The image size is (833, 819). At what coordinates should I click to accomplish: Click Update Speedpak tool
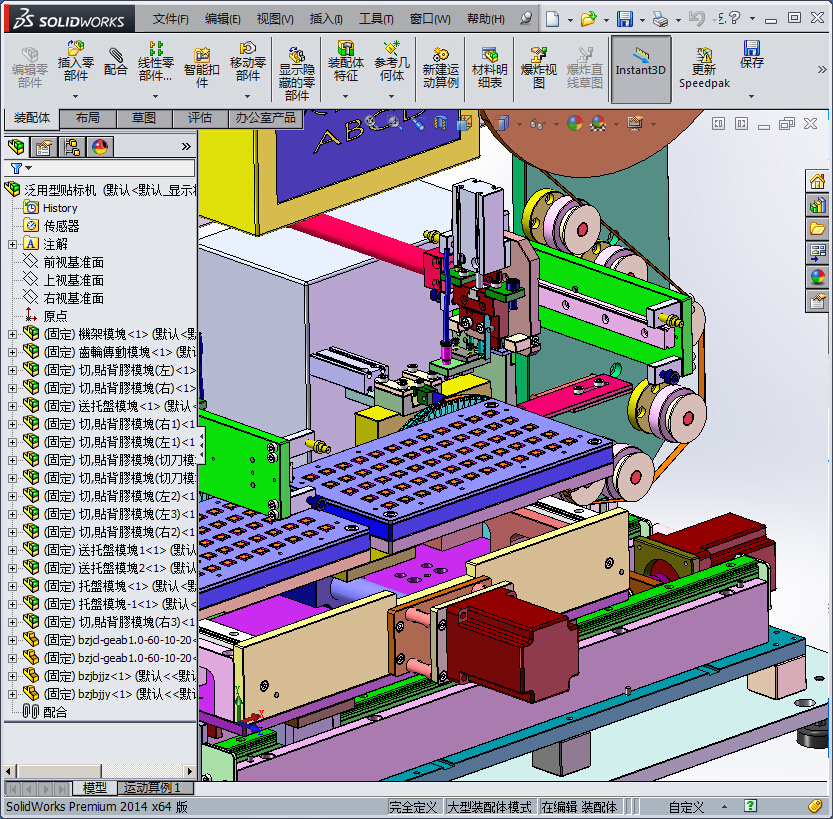[x=704, y=67]
